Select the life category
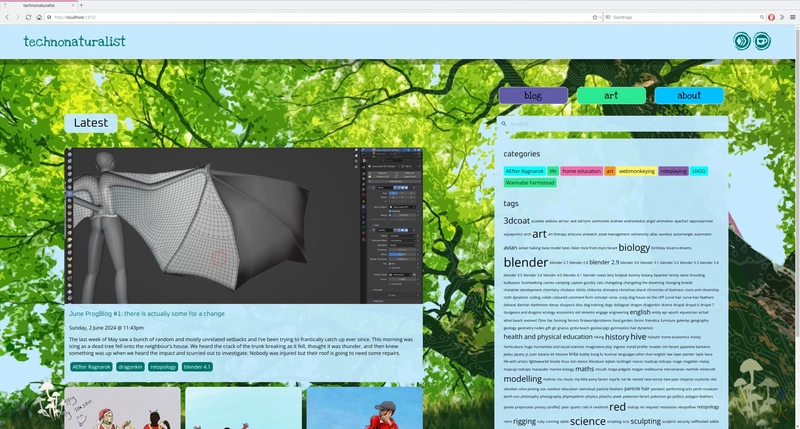The height and width of the screenshot is (429, 800). point(553,171)
